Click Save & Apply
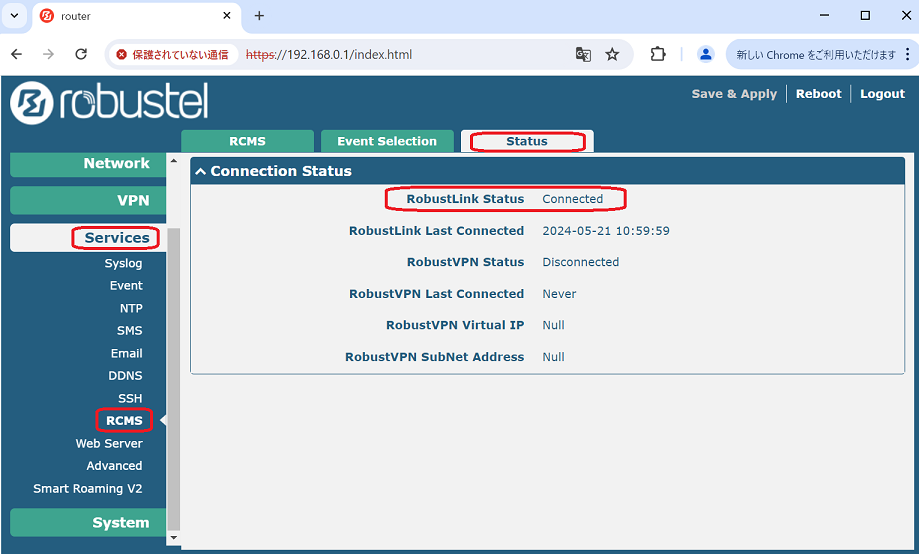Screen dimensions: 919x554 click(x=734, y=94)
